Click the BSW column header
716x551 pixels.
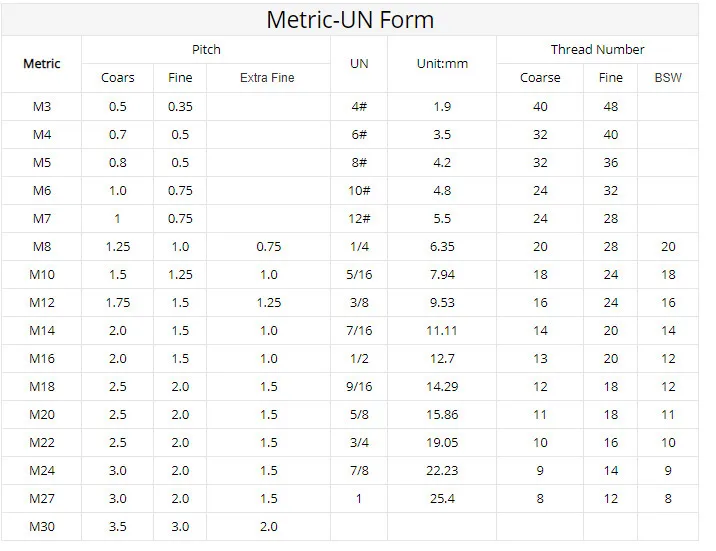(667, 78)
